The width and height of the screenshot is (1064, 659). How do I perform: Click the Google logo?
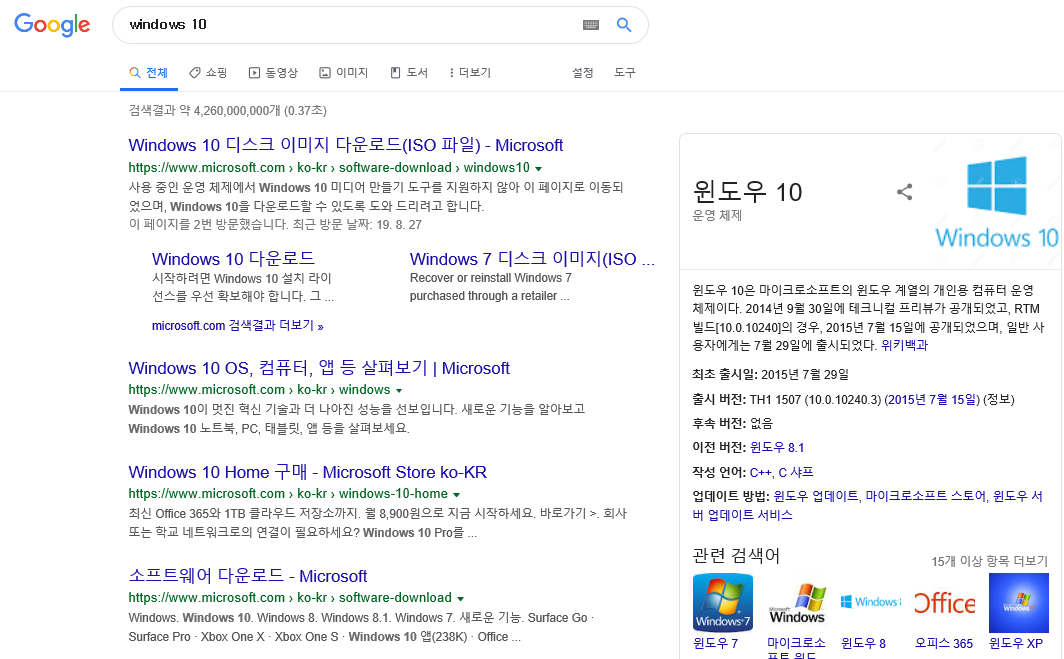tap(52, 24)
